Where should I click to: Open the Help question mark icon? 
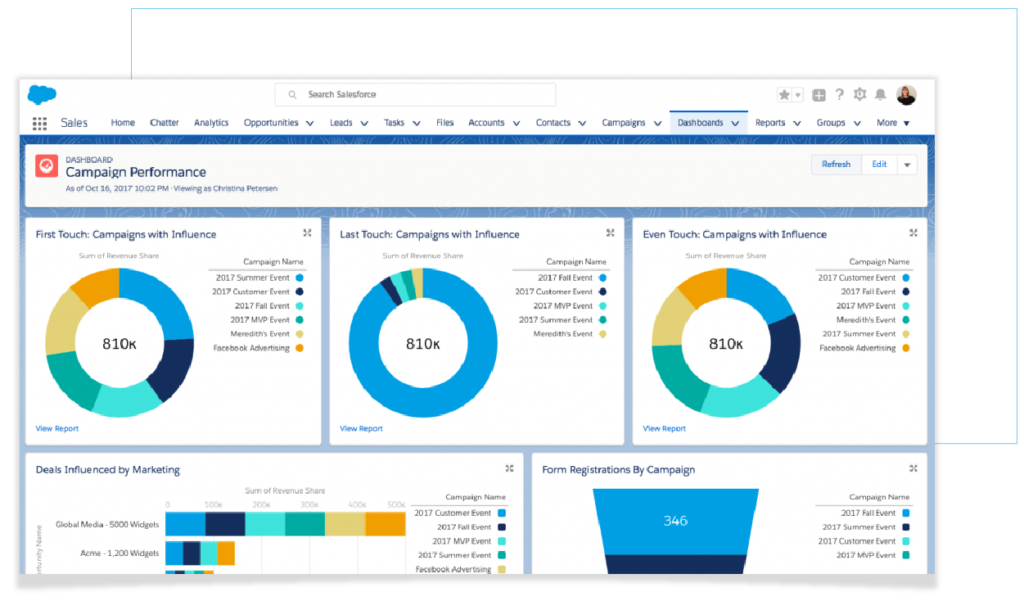pyautogui.click(x=840, y=95)
